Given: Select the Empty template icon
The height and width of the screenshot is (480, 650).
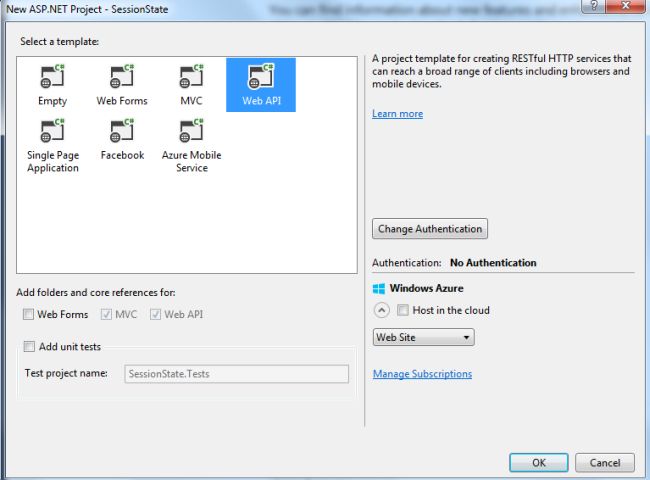Looking at the screenshot, I should [52, 76].
